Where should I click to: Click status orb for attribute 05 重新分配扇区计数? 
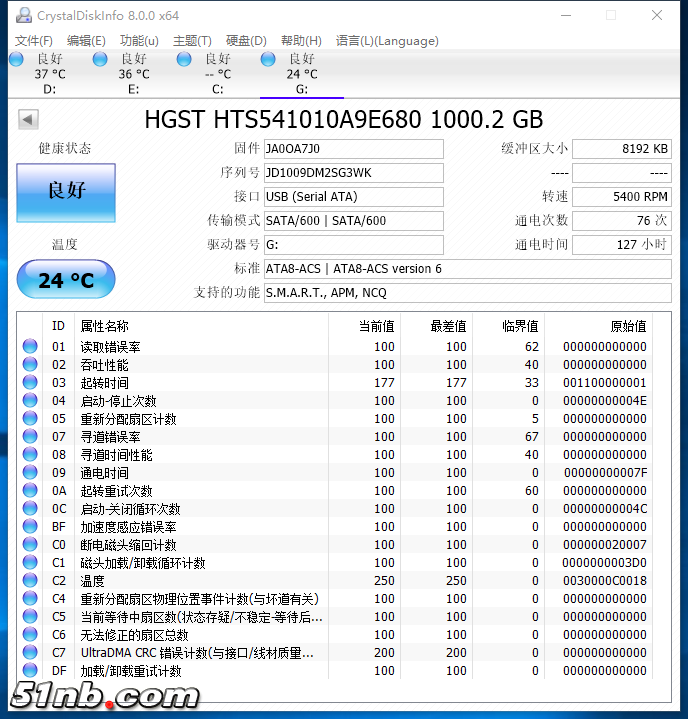pos(30,419)
